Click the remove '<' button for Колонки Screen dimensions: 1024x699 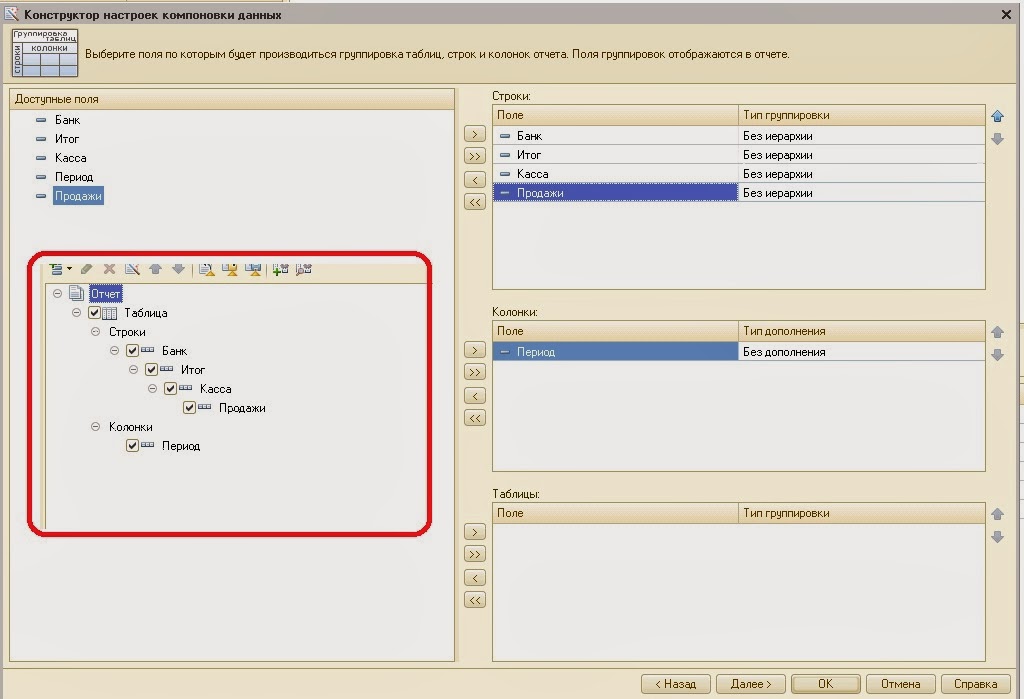[x=475, y=395]
